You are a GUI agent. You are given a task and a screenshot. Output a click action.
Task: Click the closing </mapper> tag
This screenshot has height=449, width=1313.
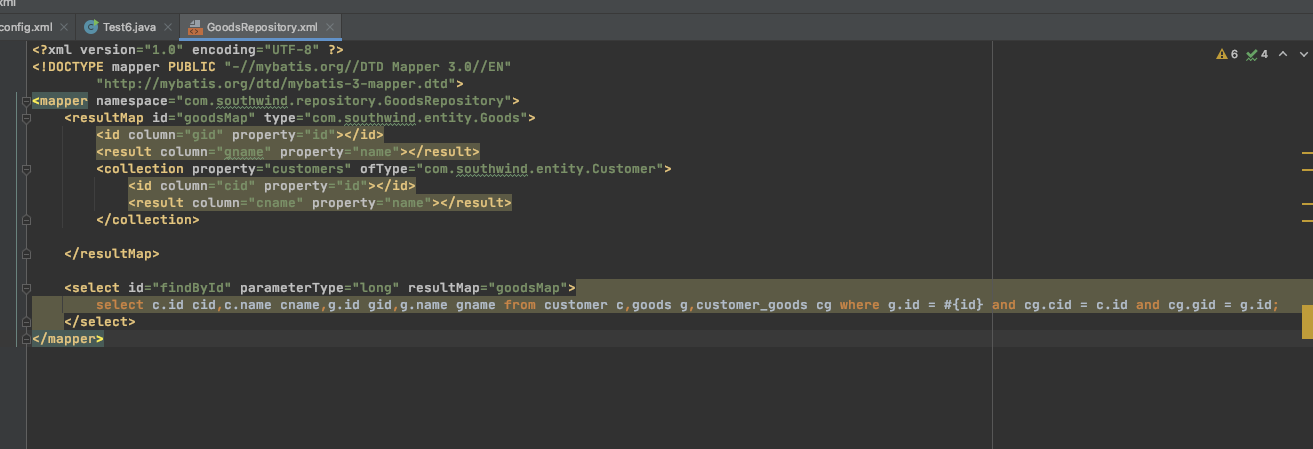pyautogui.click(x=68, y=339)
